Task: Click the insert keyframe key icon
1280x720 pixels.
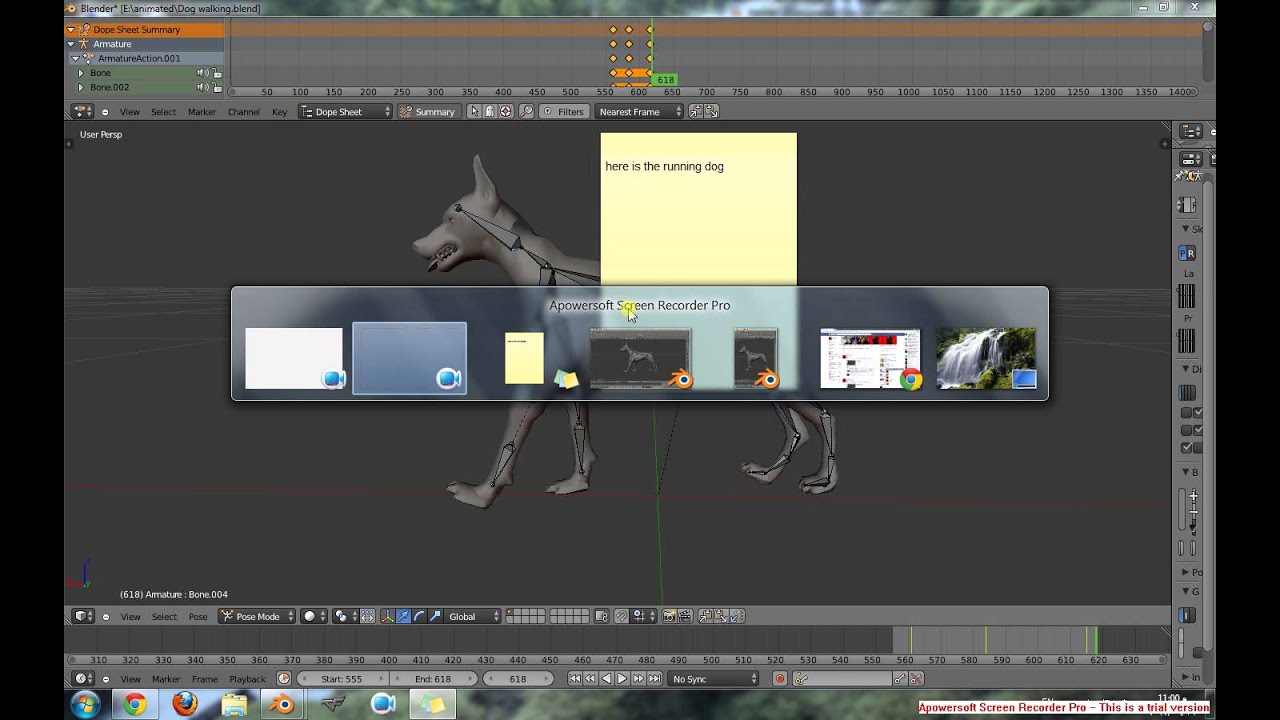Action: point(899,679)
